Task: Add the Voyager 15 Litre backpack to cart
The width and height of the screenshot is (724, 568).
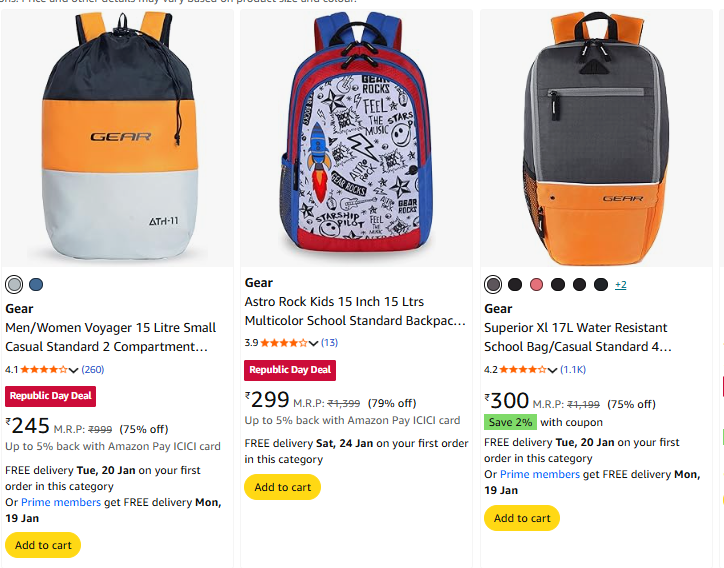Action: (x=43, y=545)
